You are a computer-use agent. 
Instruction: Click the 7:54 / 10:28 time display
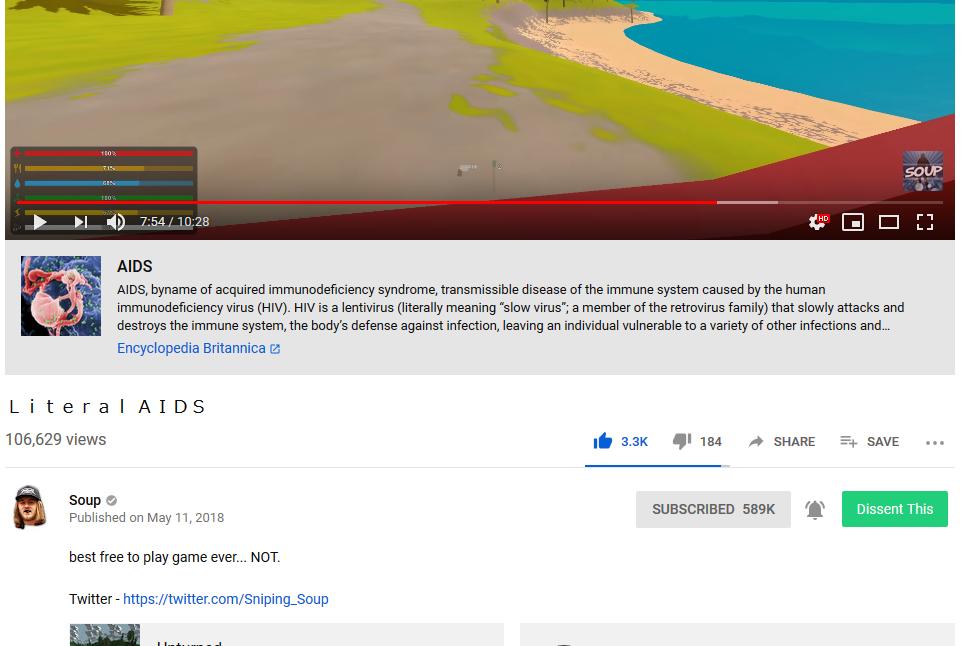point(174,222)
